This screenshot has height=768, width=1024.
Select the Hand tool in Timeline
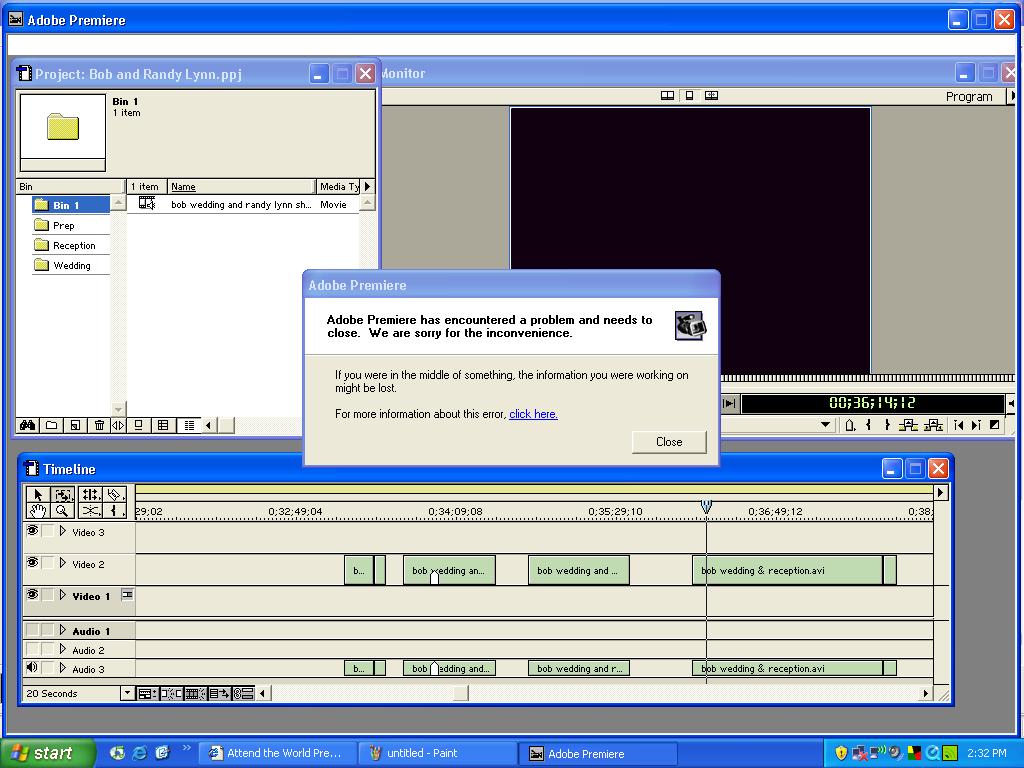38,511
